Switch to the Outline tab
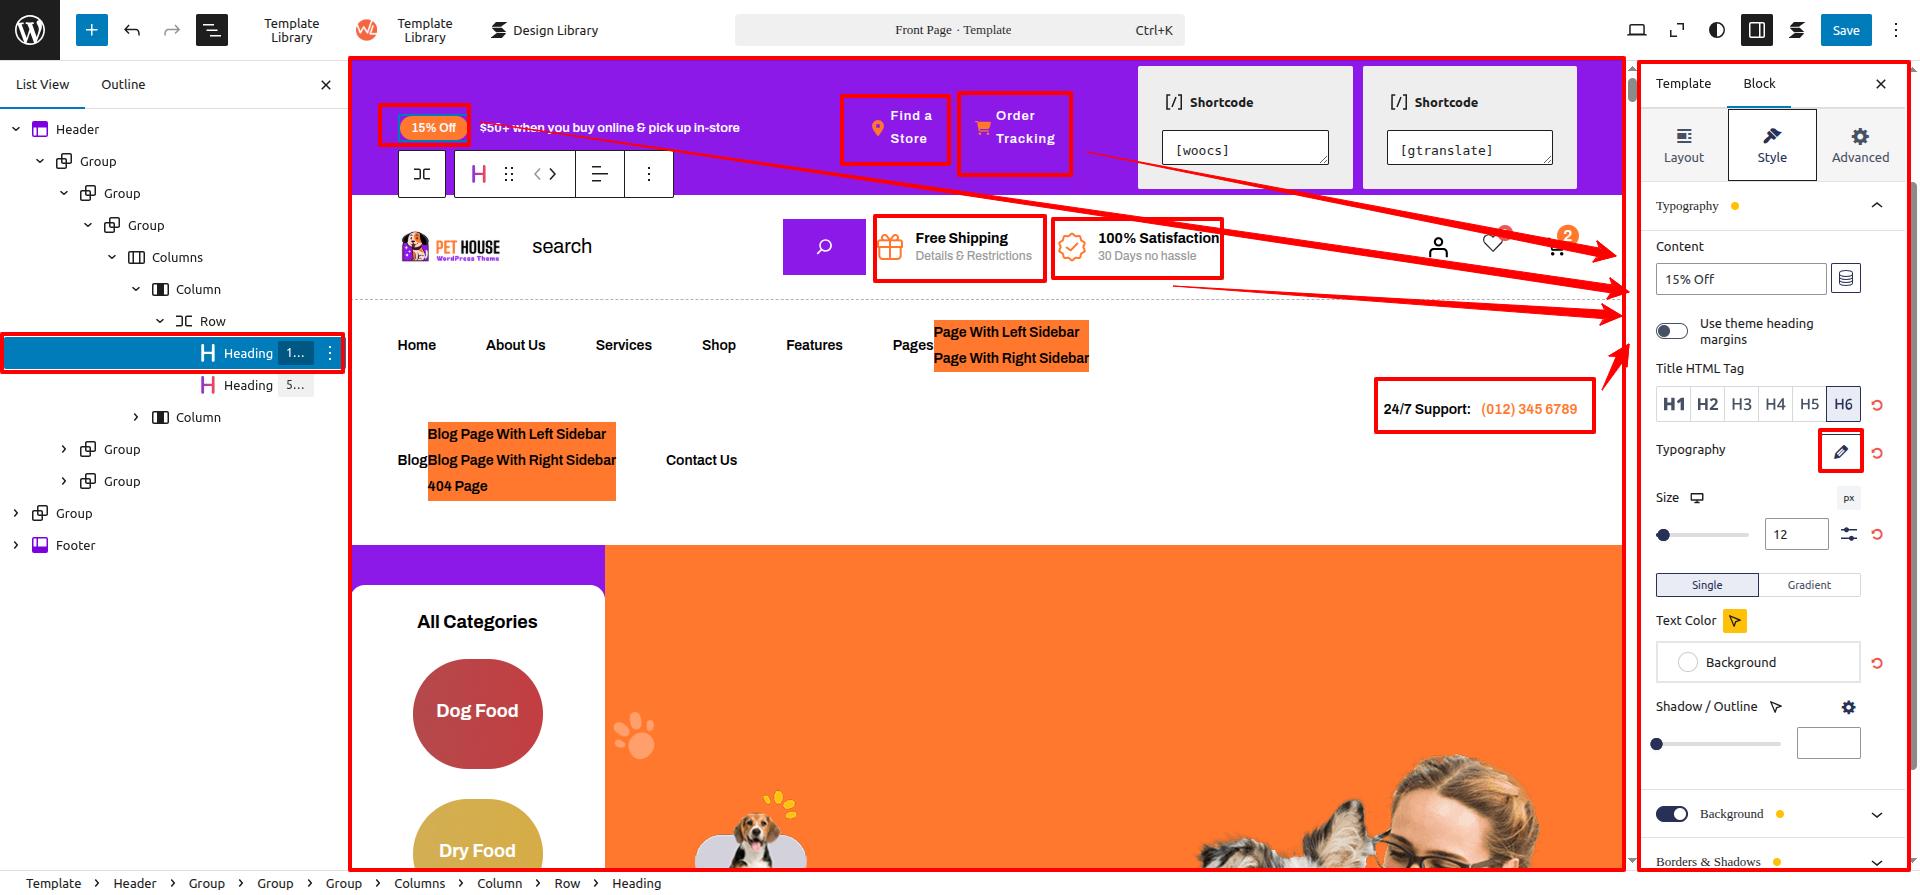Screen dimensions: 1920x895 tap(123, 85)
